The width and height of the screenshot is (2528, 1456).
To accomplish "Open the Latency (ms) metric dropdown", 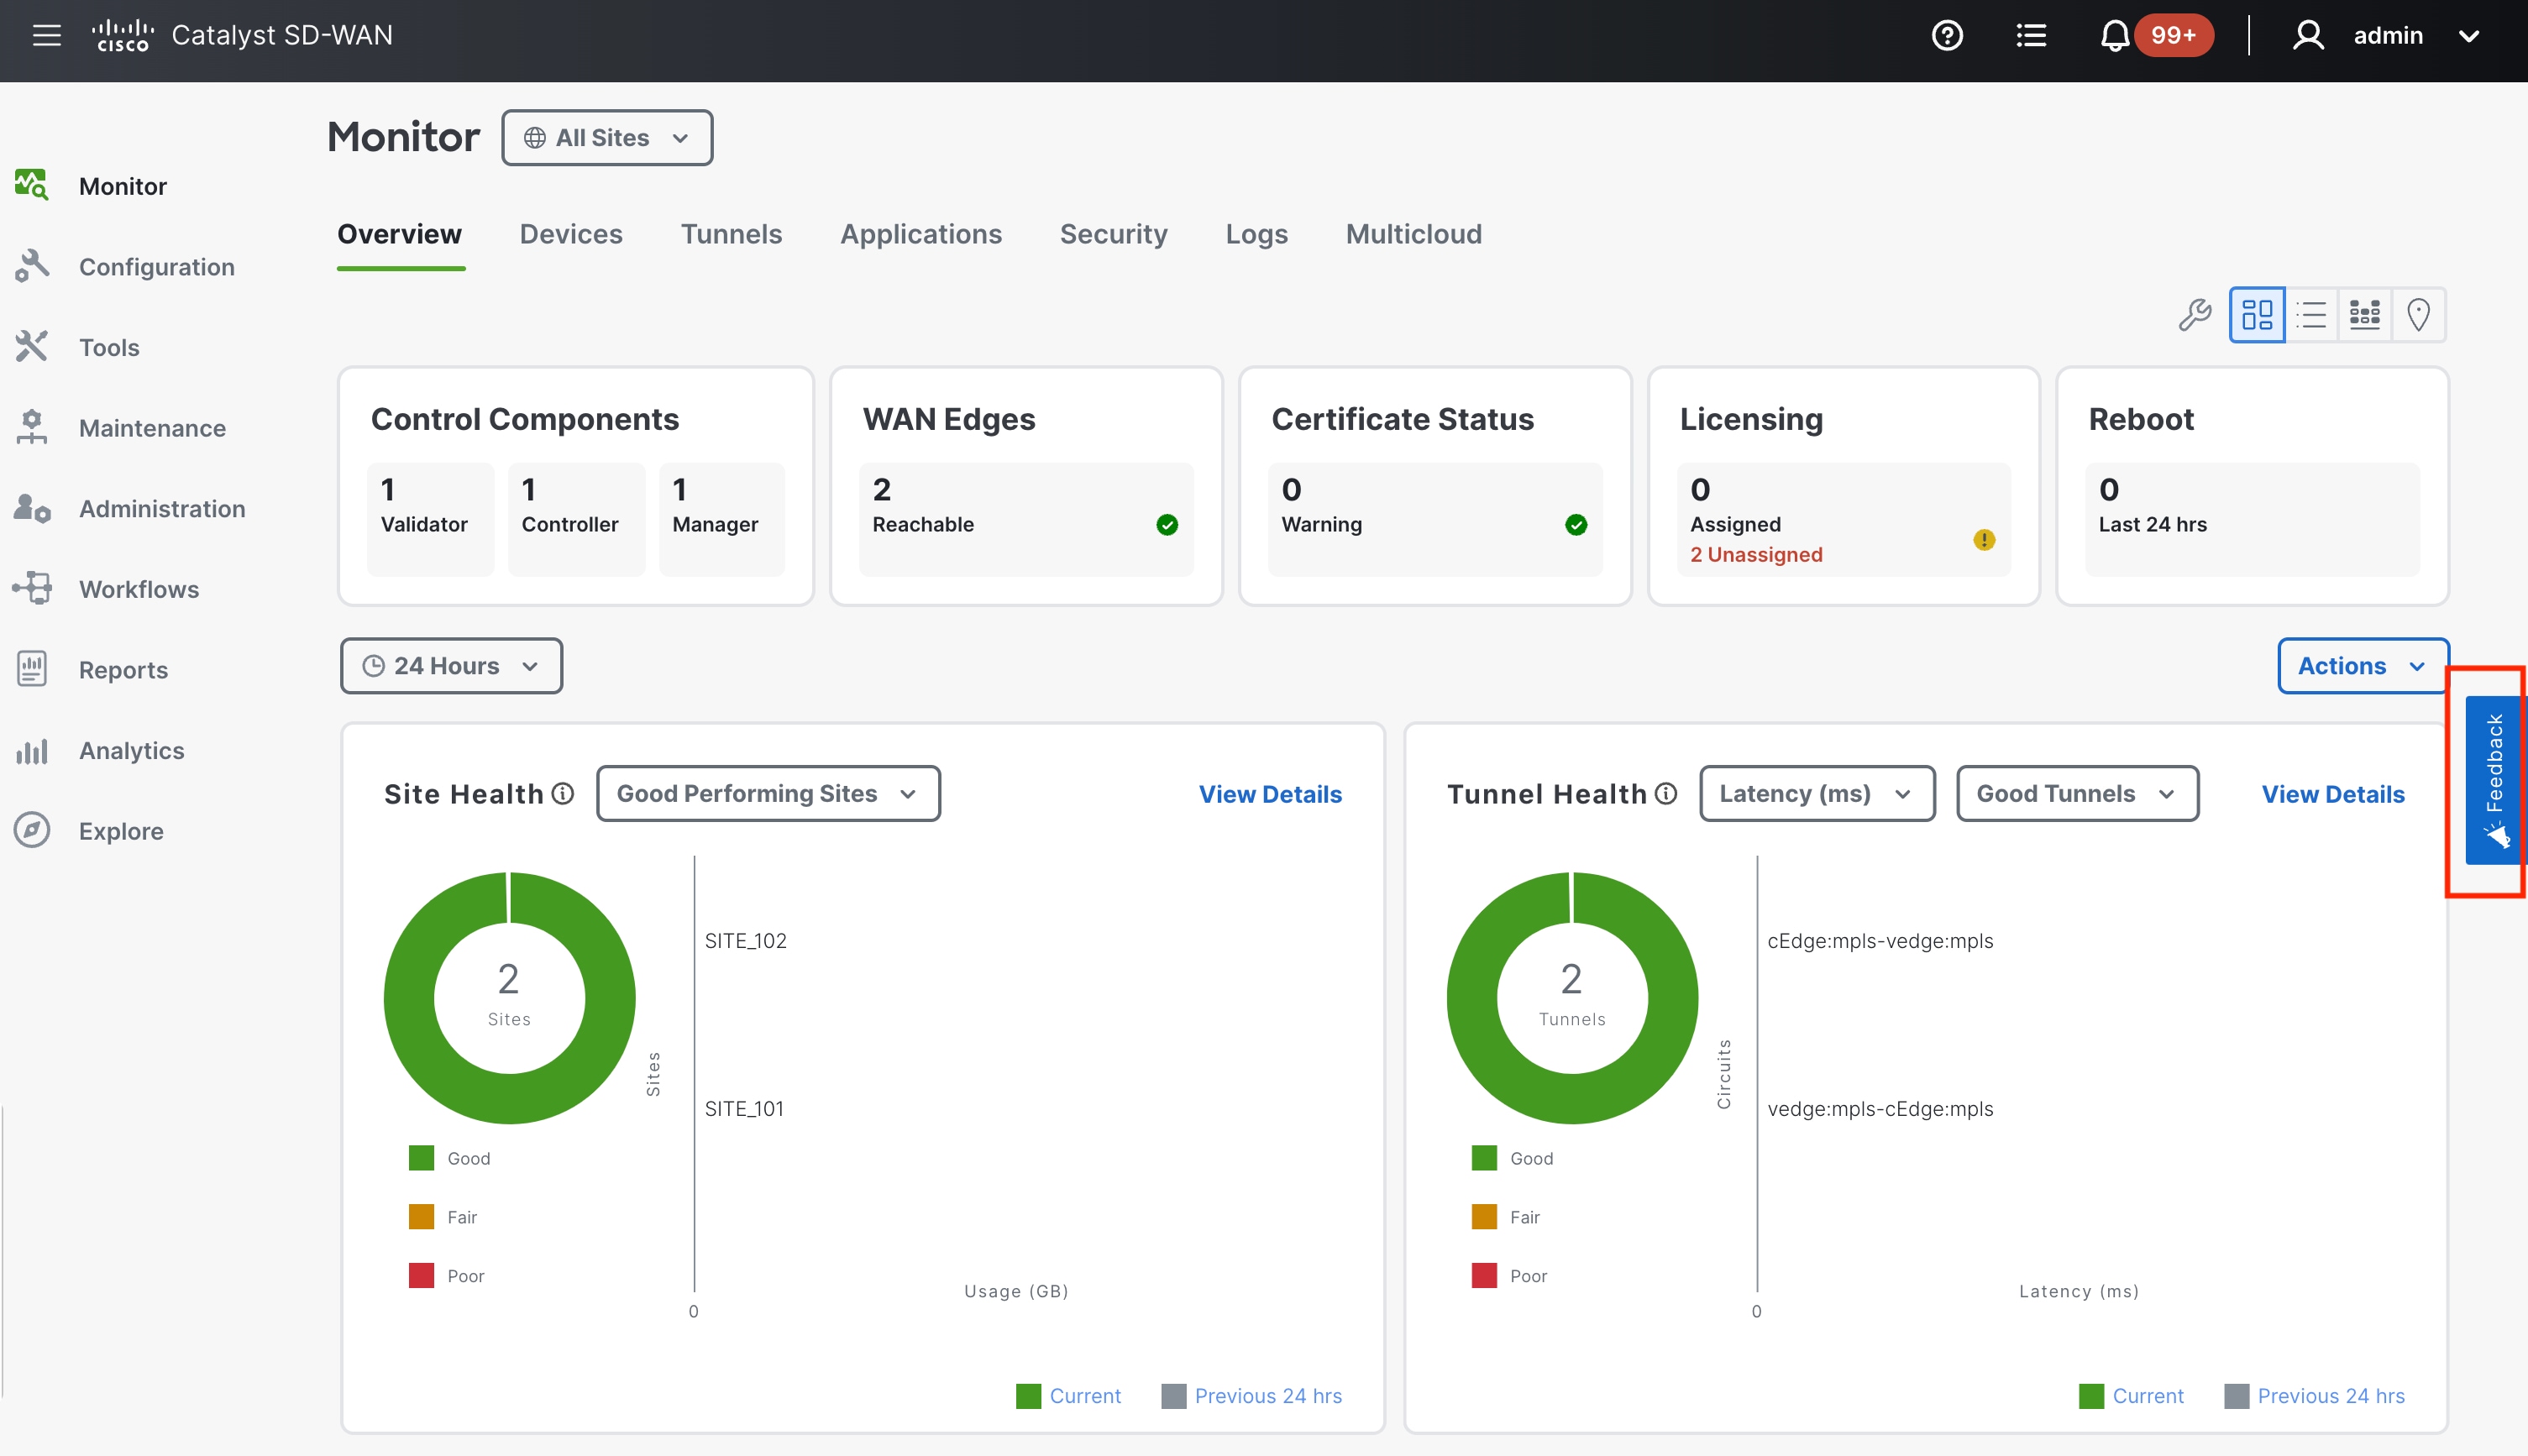I will (1817, 794).
